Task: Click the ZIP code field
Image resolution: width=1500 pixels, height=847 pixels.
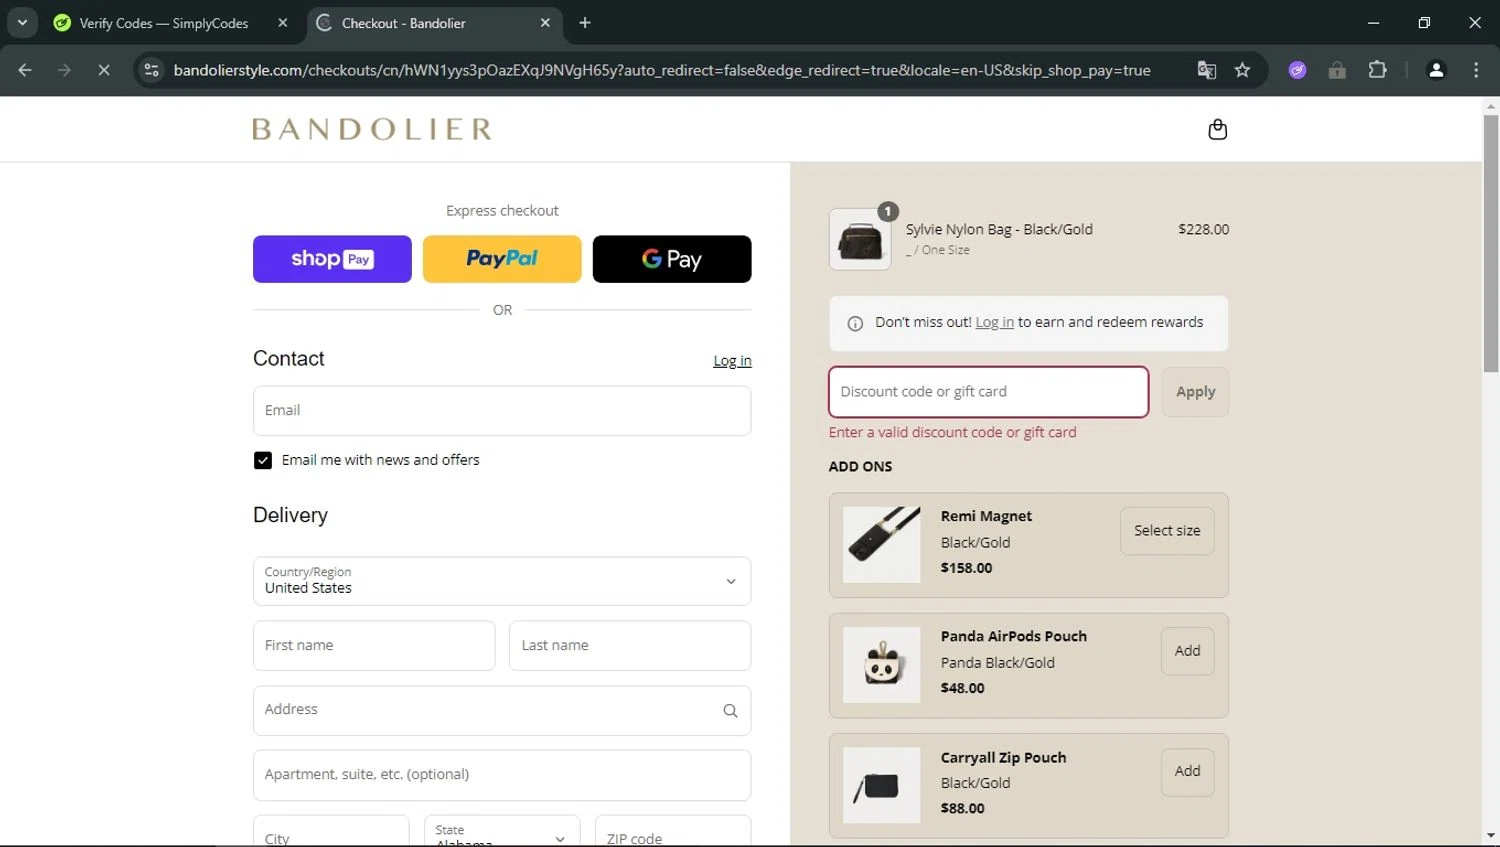Action: [673, 832]
